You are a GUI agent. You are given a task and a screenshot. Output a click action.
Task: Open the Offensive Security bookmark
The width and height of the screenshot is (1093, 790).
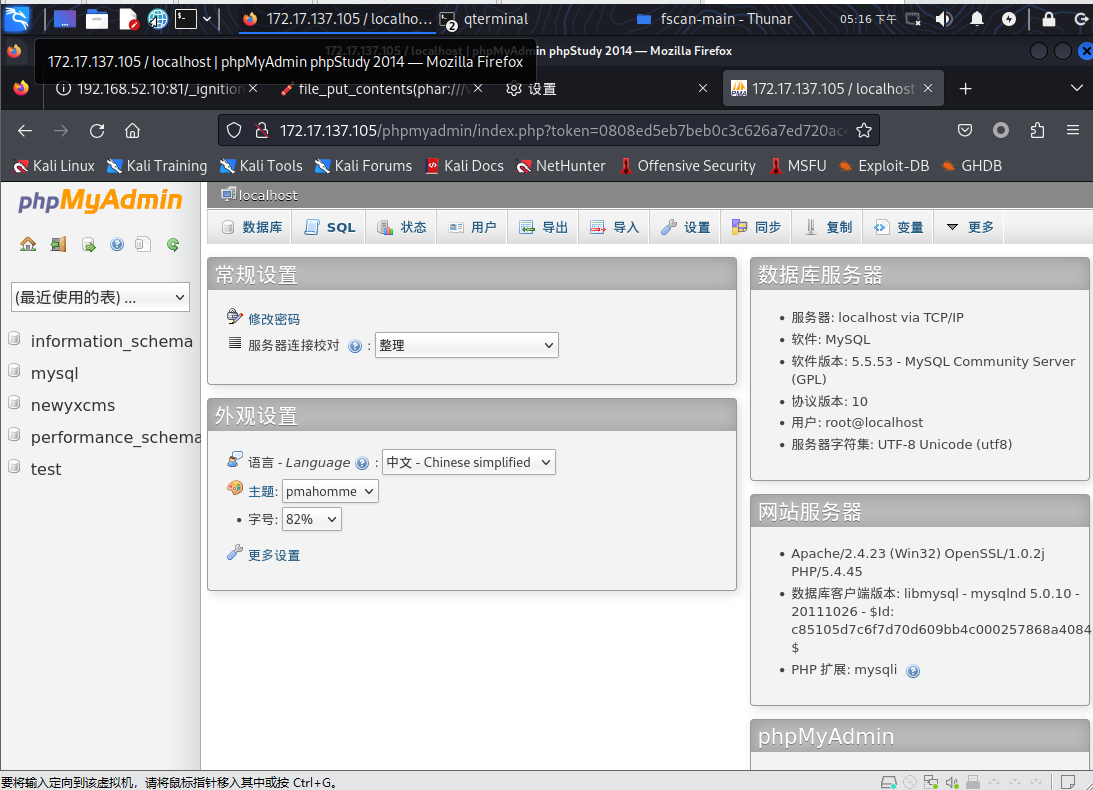tap(687, 166)
